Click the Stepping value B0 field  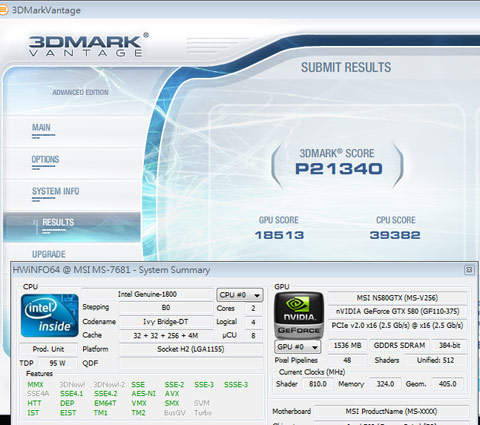(166, 307)
